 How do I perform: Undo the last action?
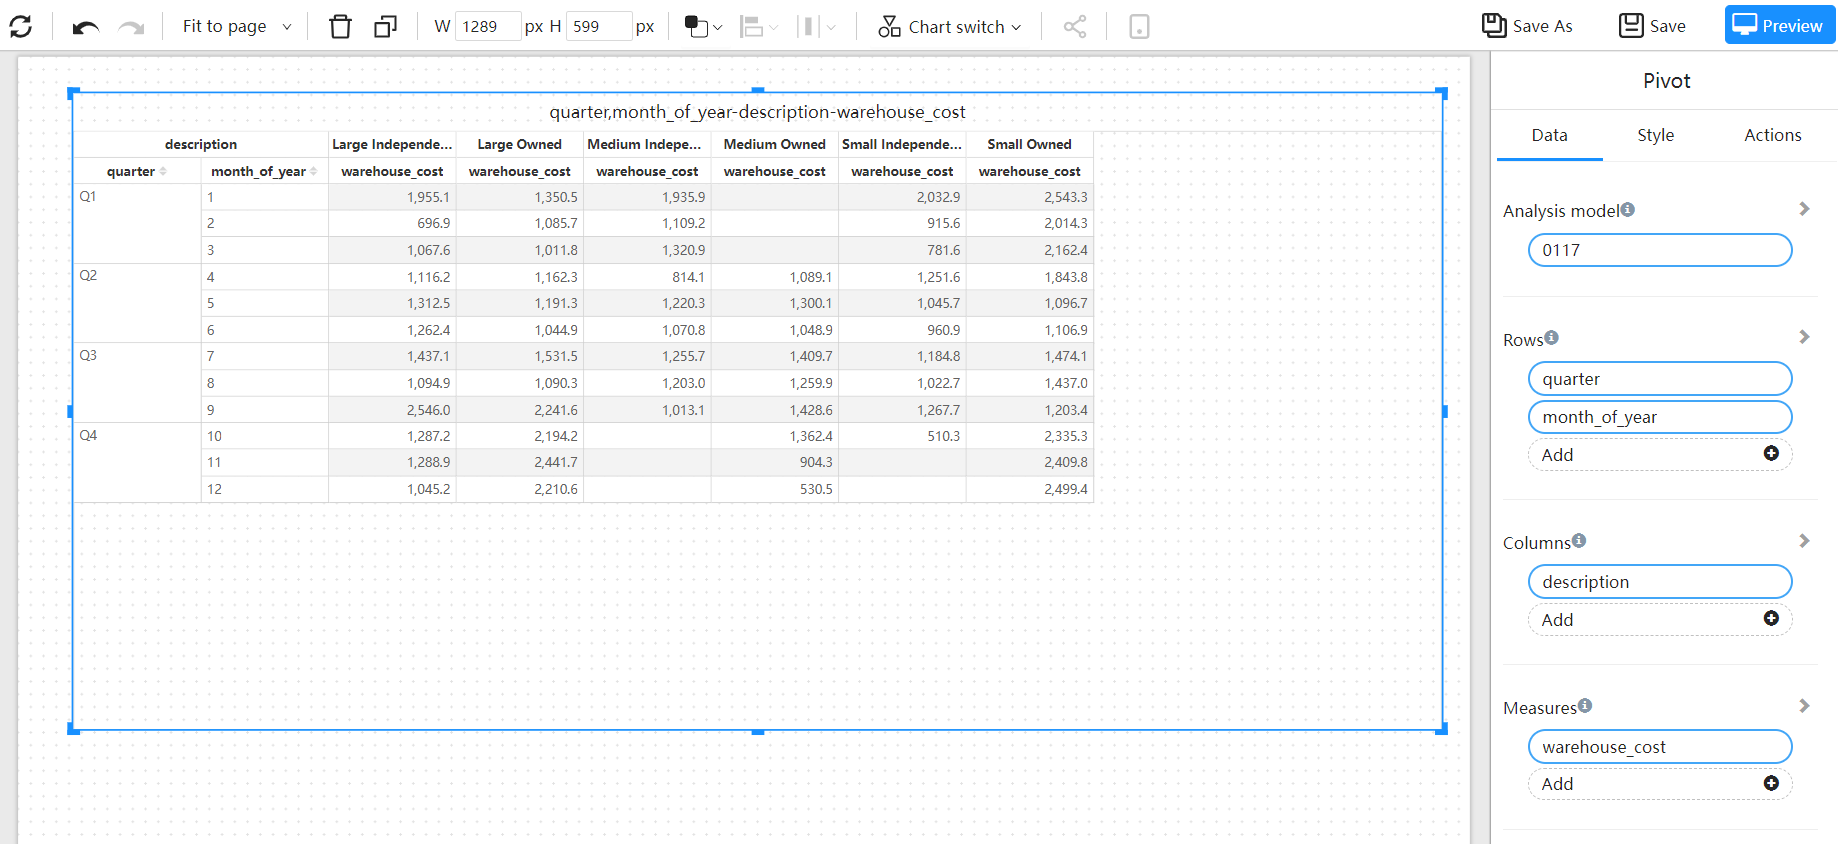(x=86, y=27)
